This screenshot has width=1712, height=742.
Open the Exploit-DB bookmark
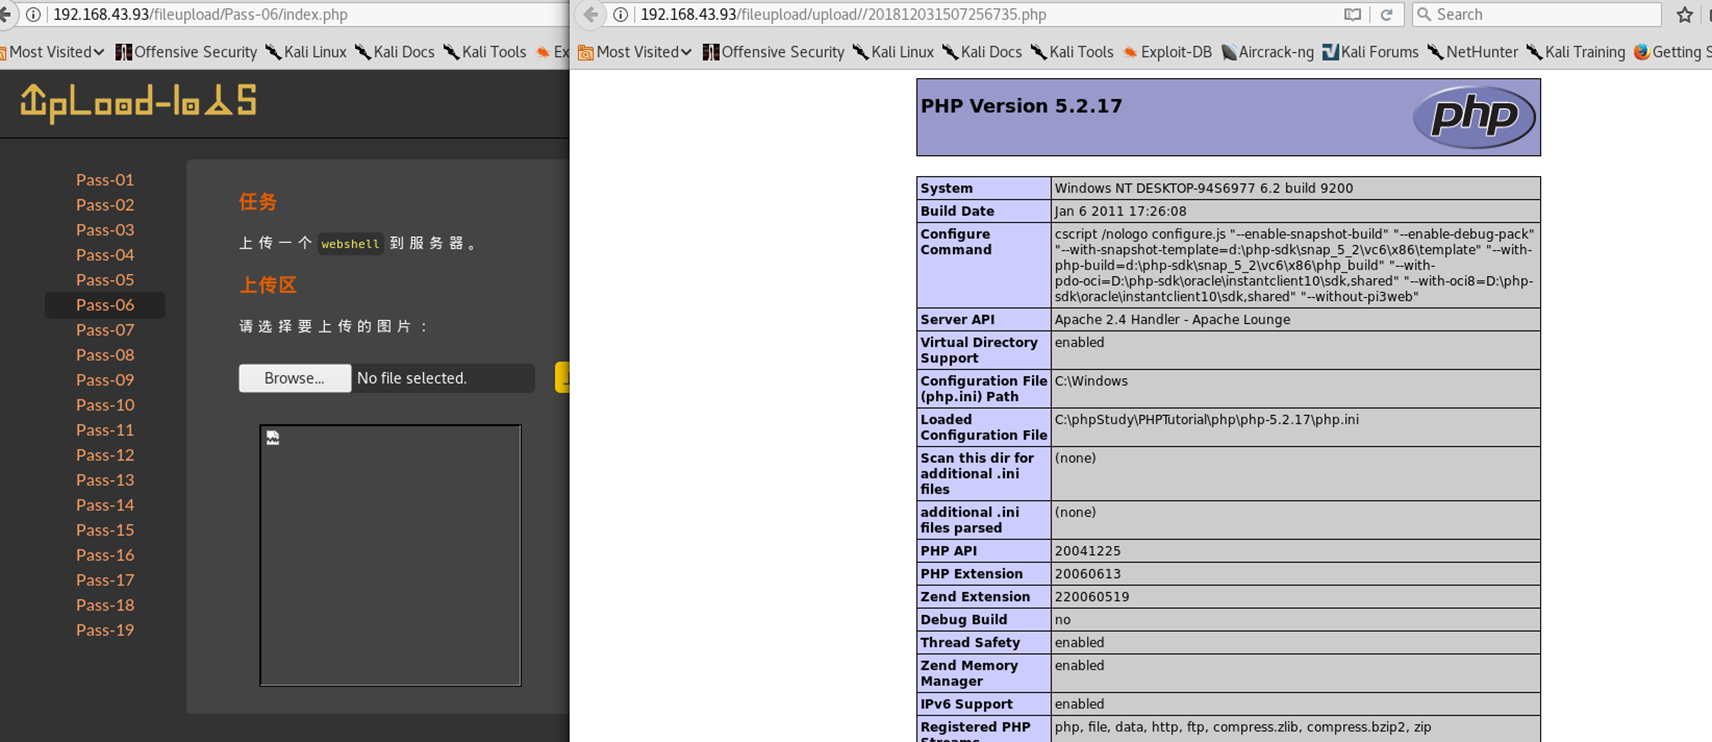1167,52
